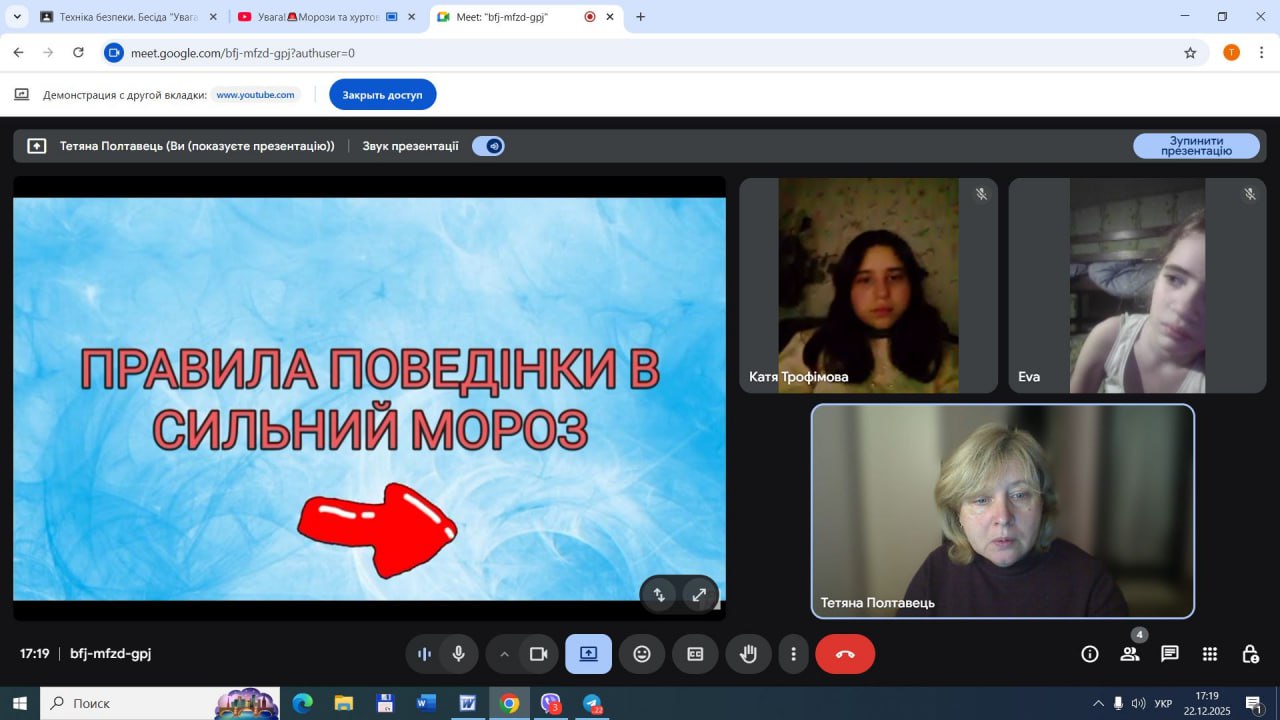The image size is (1280, 720).
Task: Show the participants list
Action: (1130, 654)
